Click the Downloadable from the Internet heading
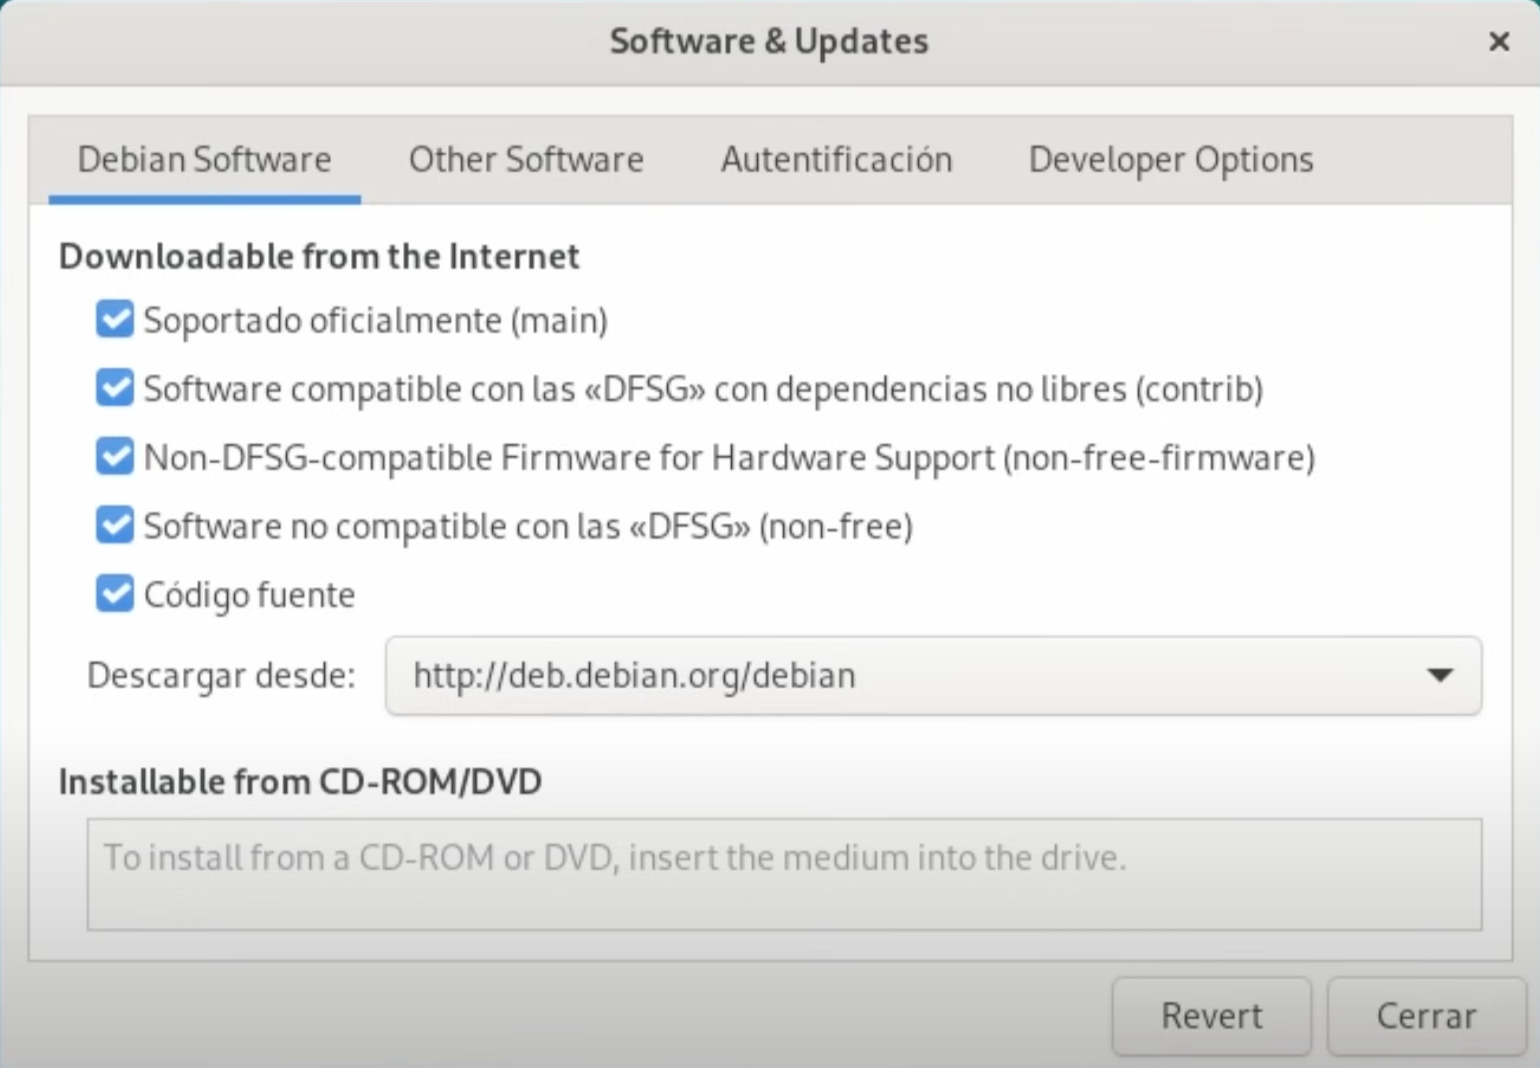1540x1068 pixels. click(x=319, y=257)
